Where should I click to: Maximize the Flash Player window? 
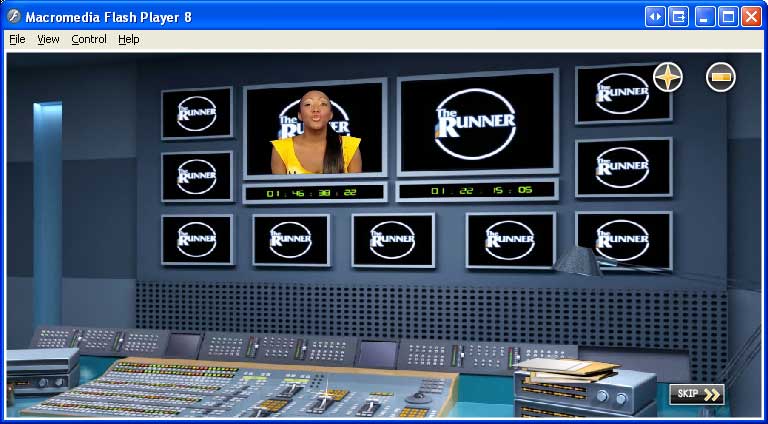pos(728,17)
